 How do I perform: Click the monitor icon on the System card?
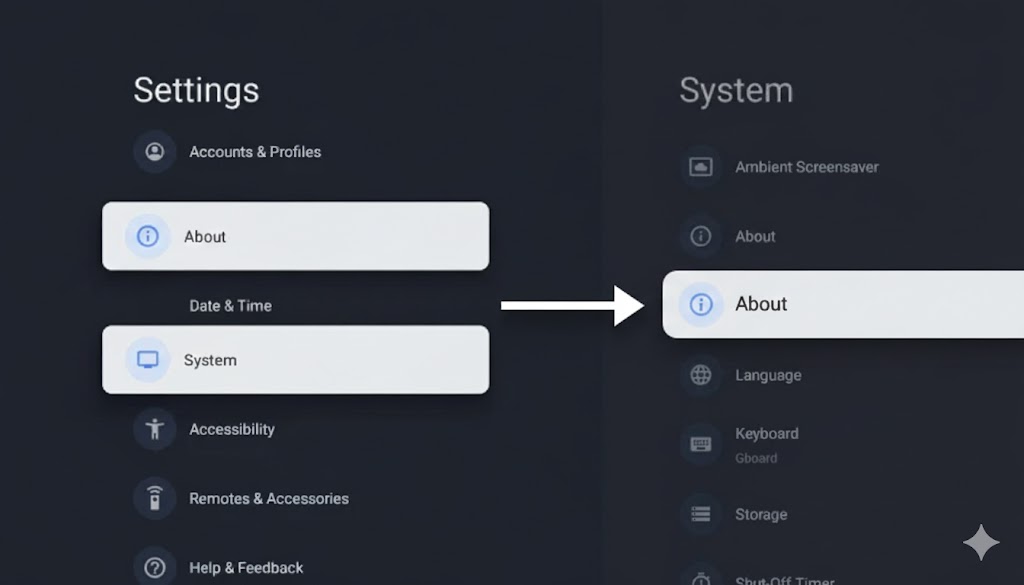pos(148,360)
